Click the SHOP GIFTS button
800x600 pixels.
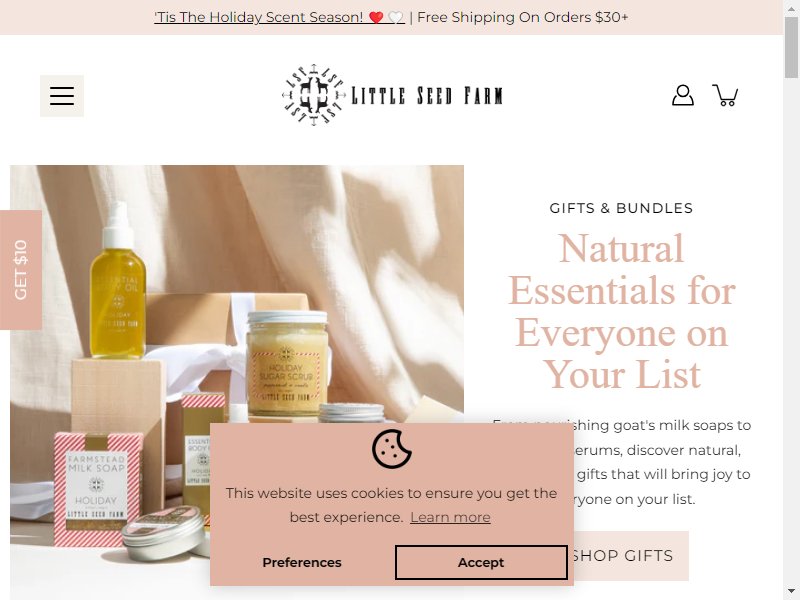[x=628, y=556]
